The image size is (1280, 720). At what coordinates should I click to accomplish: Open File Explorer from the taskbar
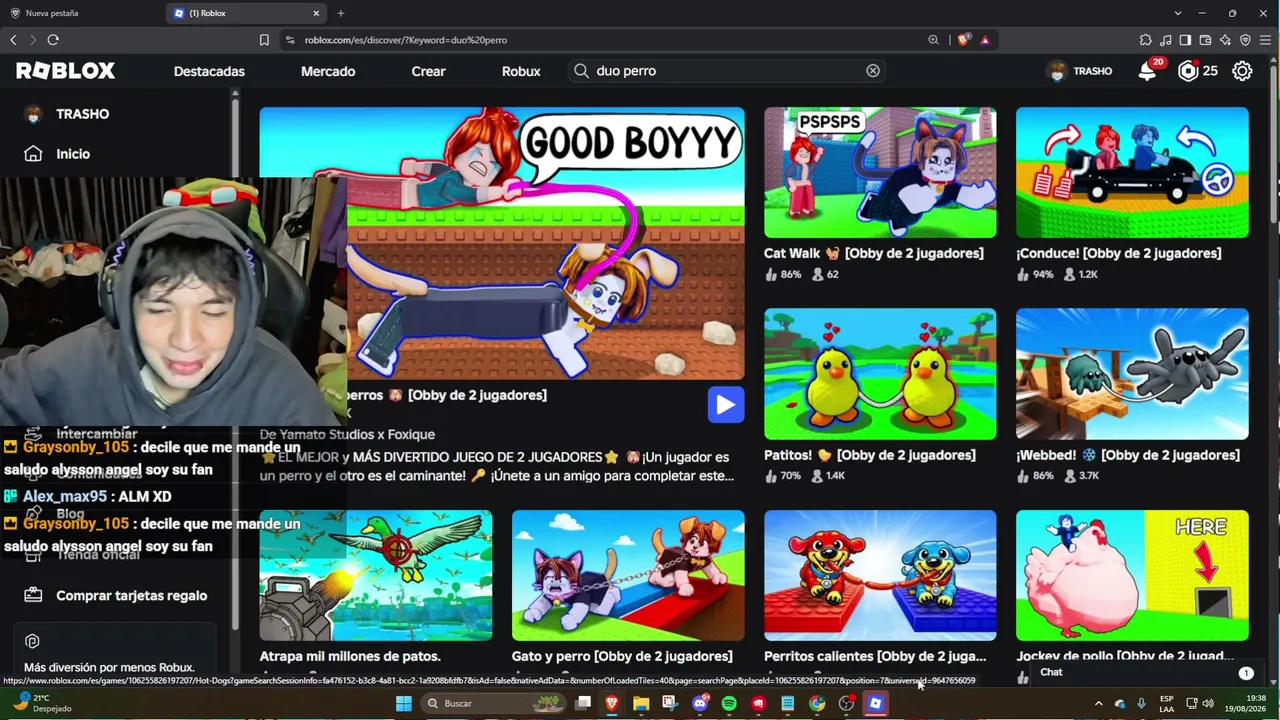point(641,703)
